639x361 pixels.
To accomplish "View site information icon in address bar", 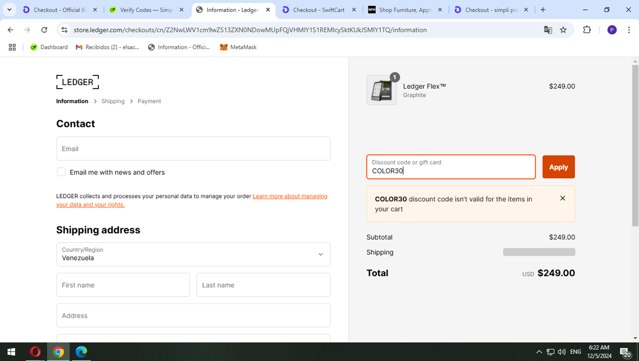I will coord(64,30).
